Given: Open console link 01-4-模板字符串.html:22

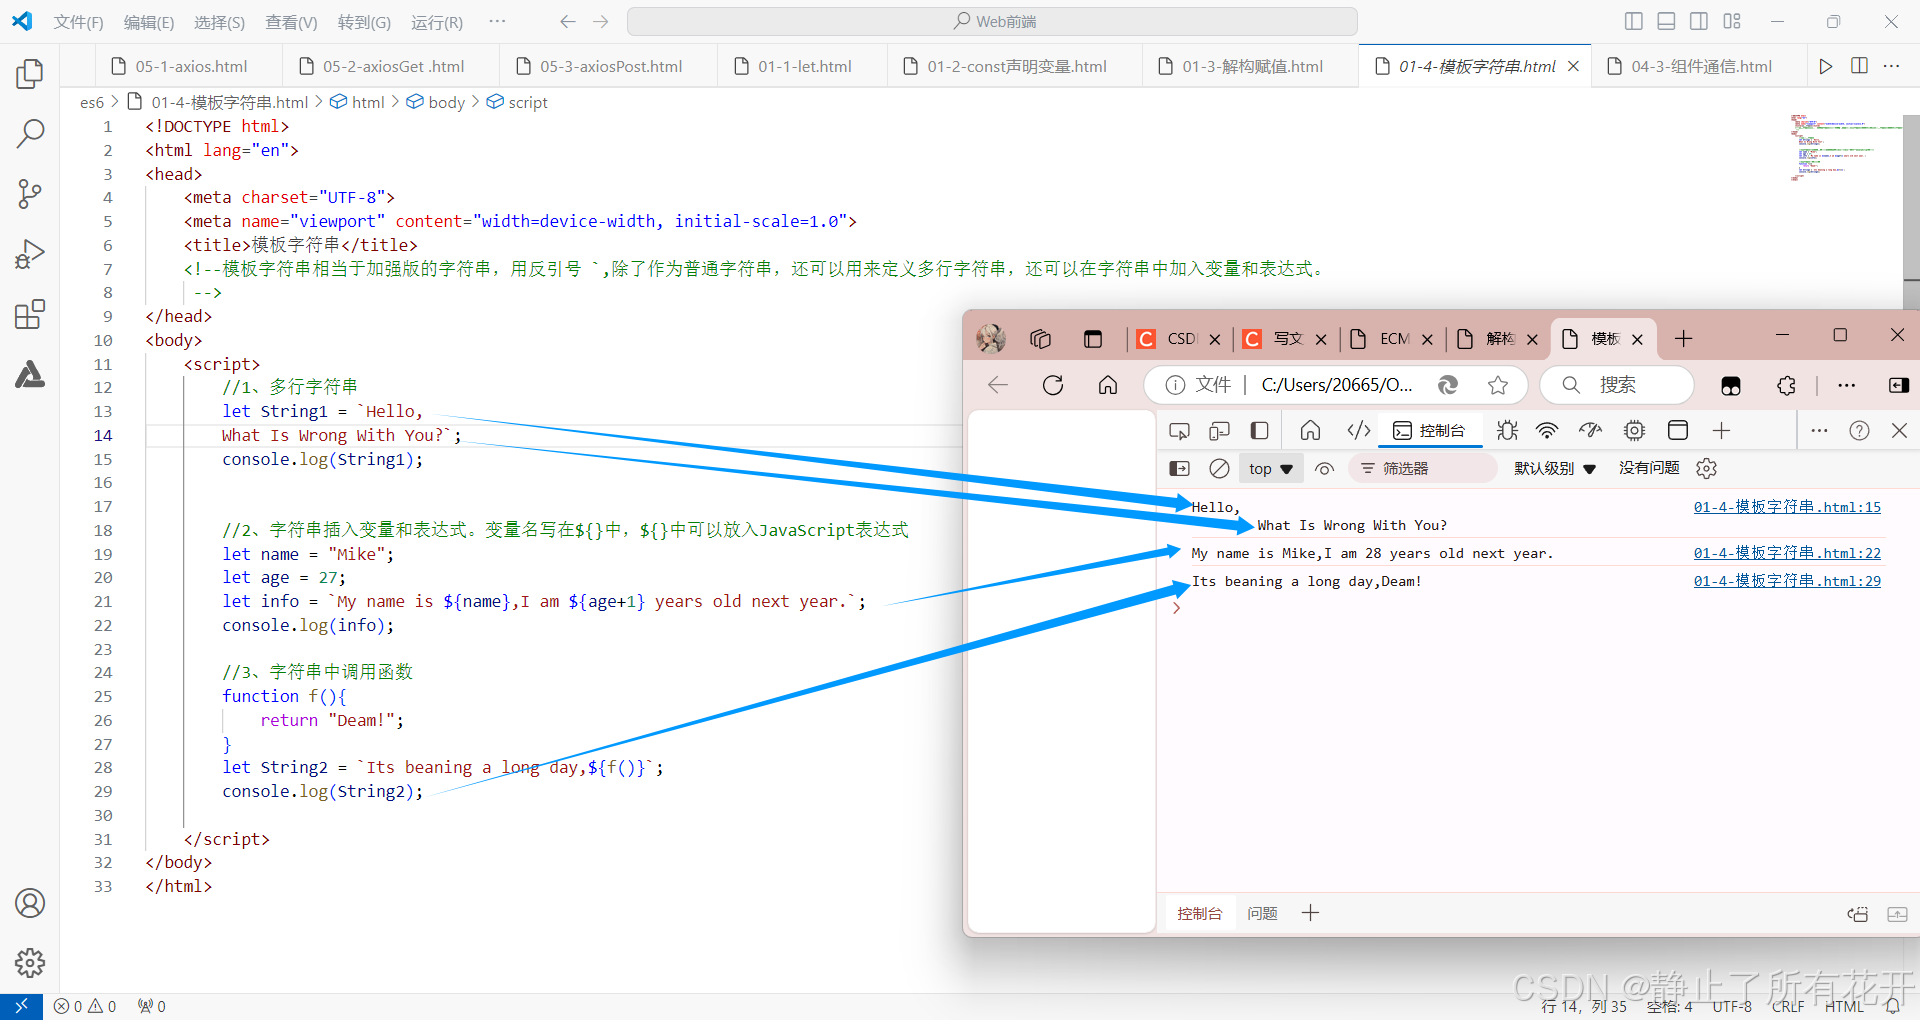Looking at the screenshot, I should click(x=1787, y=553).
